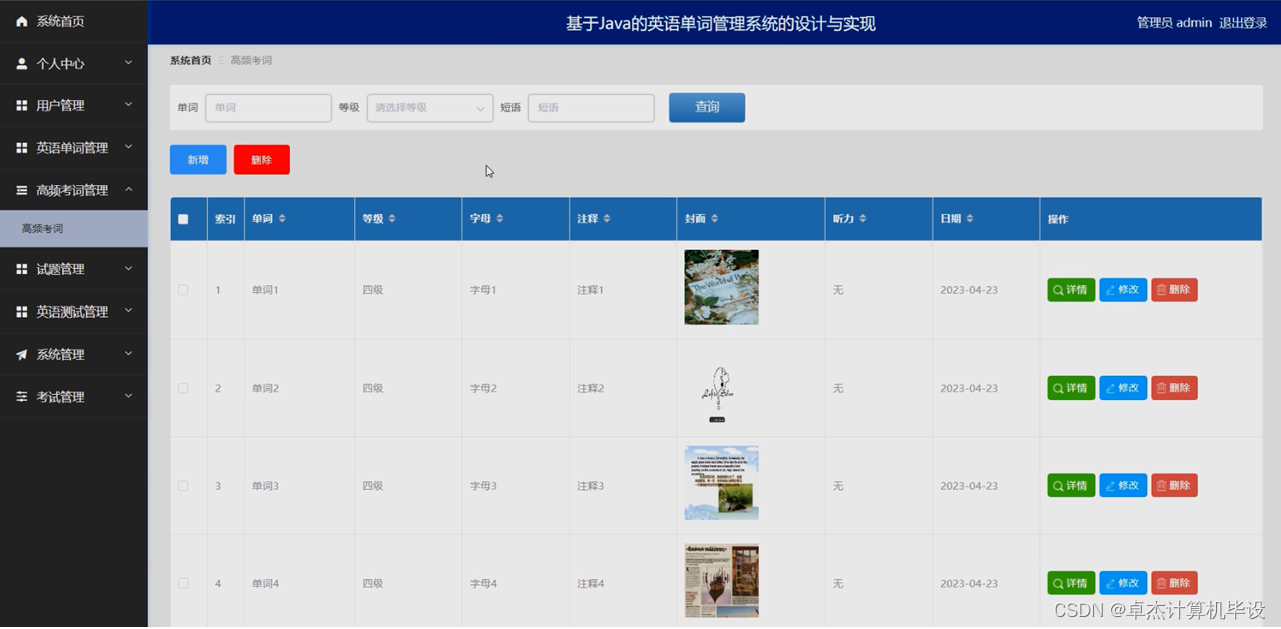Click 退出登录 in the header
1281x629 pixels.
[x=1243, y=23]
